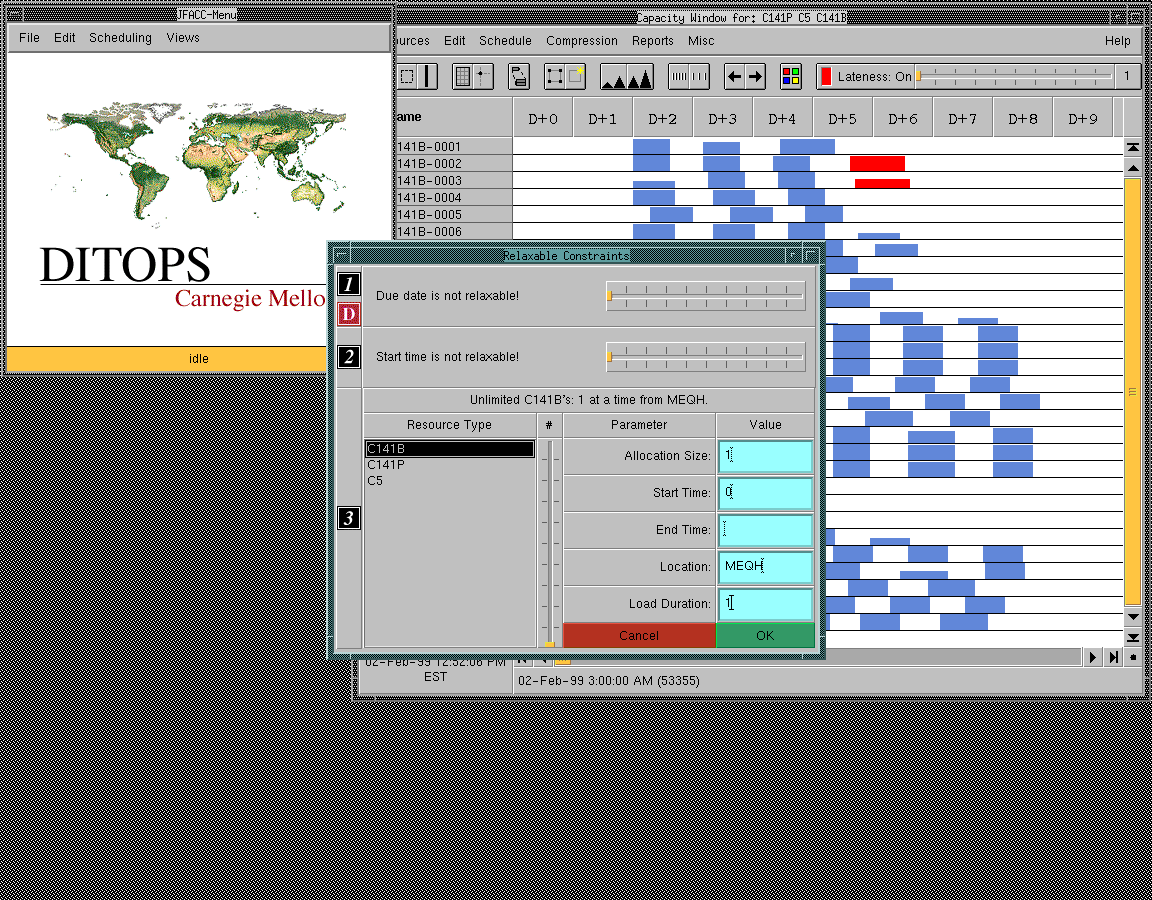Image resolution: width=1152 pixels, height=900 pixels.
Task: Open the Compression menu
Action: pyautogui.click(x=581, y=41)
